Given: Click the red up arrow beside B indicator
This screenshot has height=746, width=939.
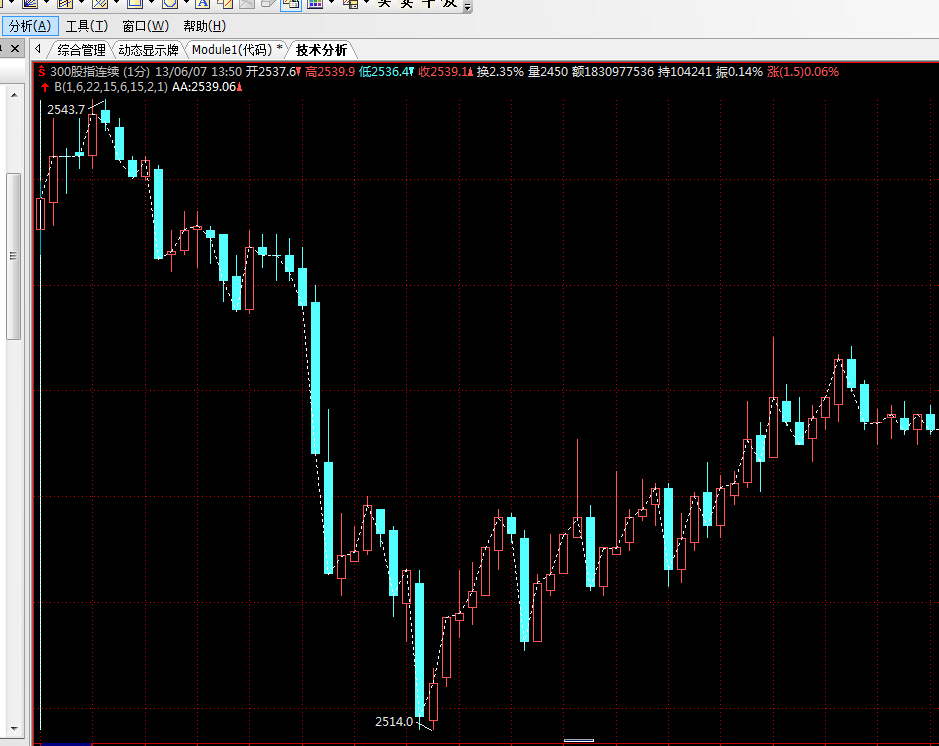Looking at the screenshot, I should click(x=45, y=87).
